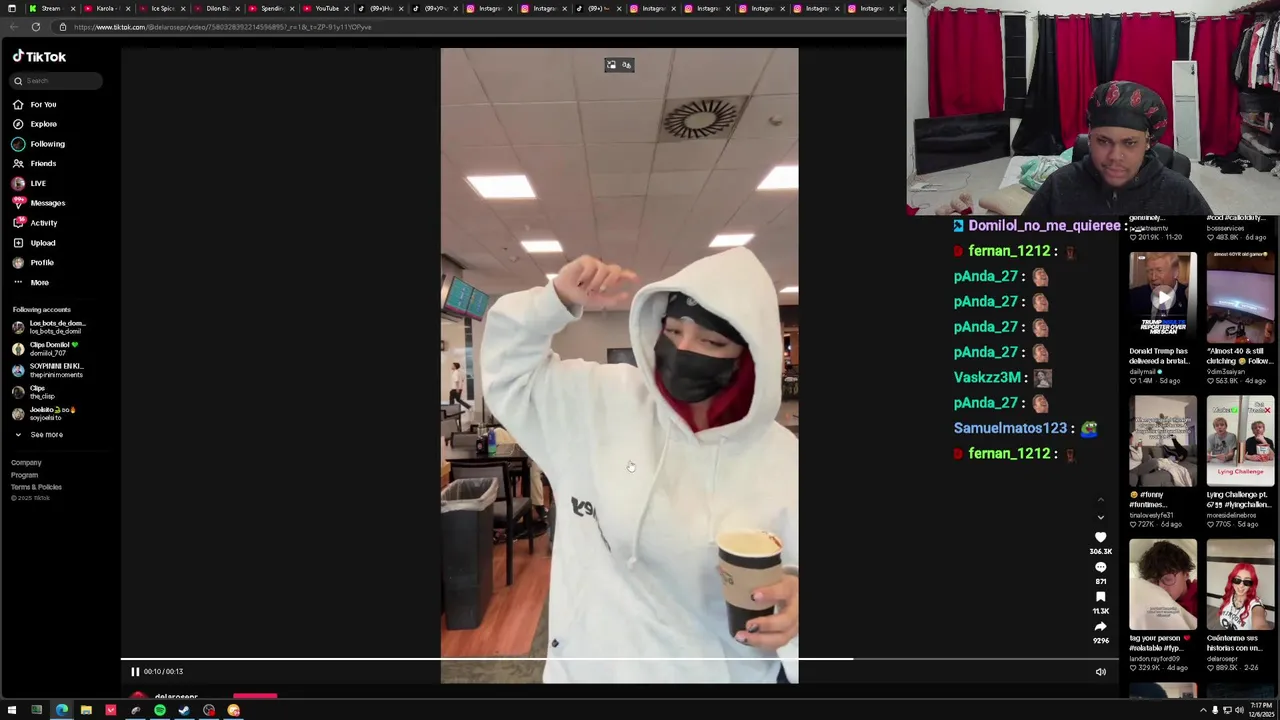
Task: Open the Lying Challenge pt. 67 video
Action: click(1240, 442)
